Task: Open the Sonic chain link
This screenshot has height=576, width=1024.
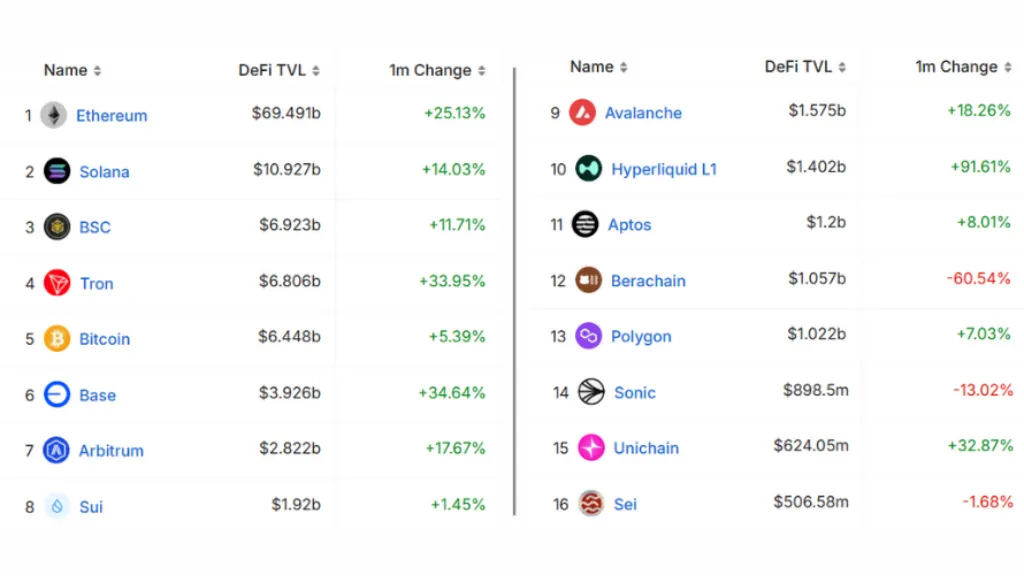Action: pos(635,392)
